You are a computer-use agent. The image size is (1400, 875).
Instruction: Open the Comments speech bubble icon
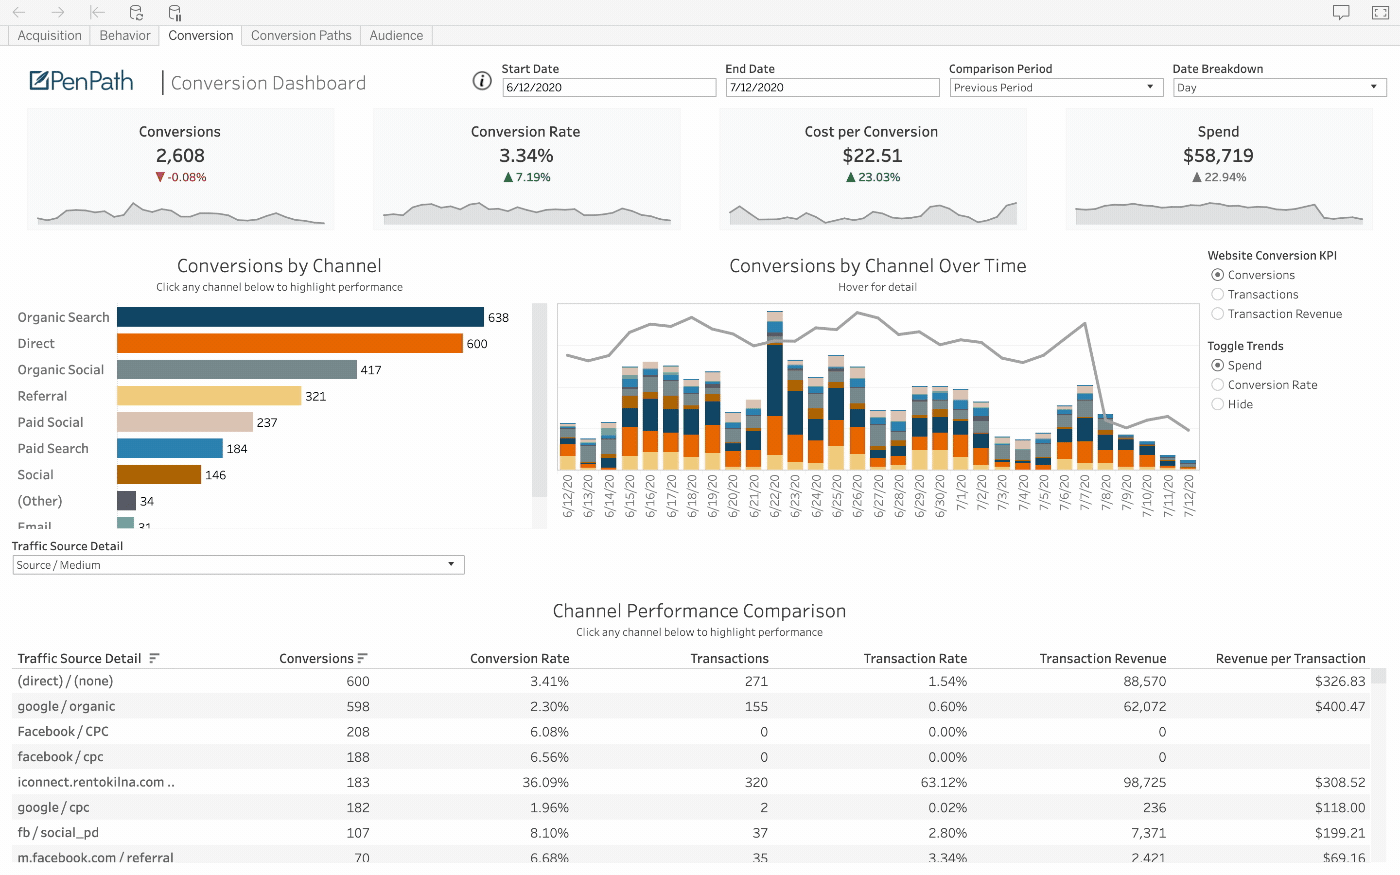point(1341,12)
